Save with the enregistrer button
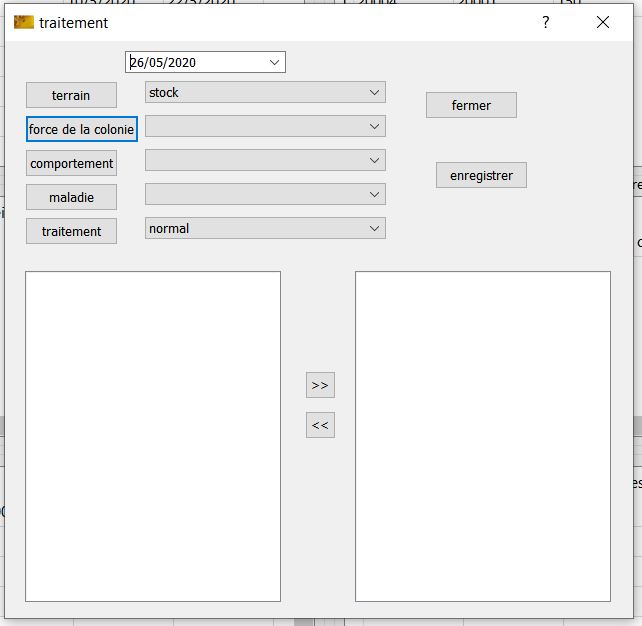The image size is (642, 626). 481,175
